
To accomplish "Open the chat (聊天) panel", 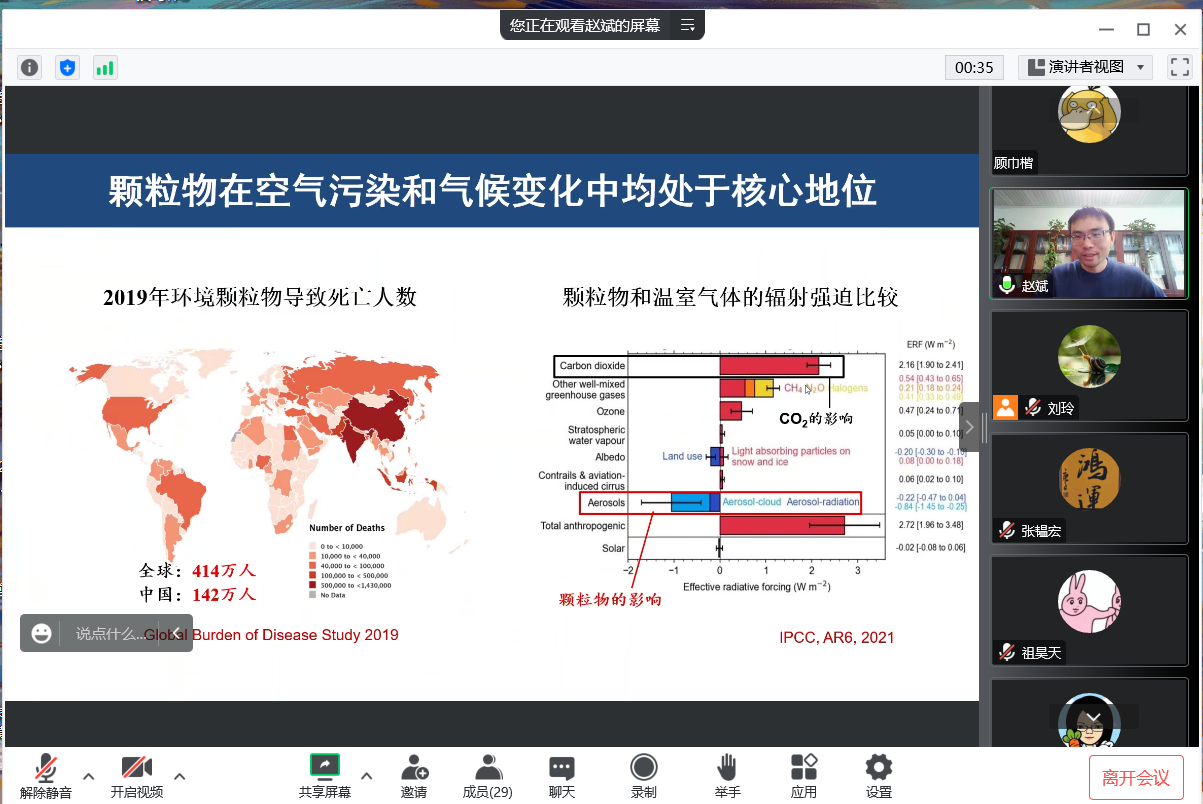I will pyautogui.click(x=561, y=776).
